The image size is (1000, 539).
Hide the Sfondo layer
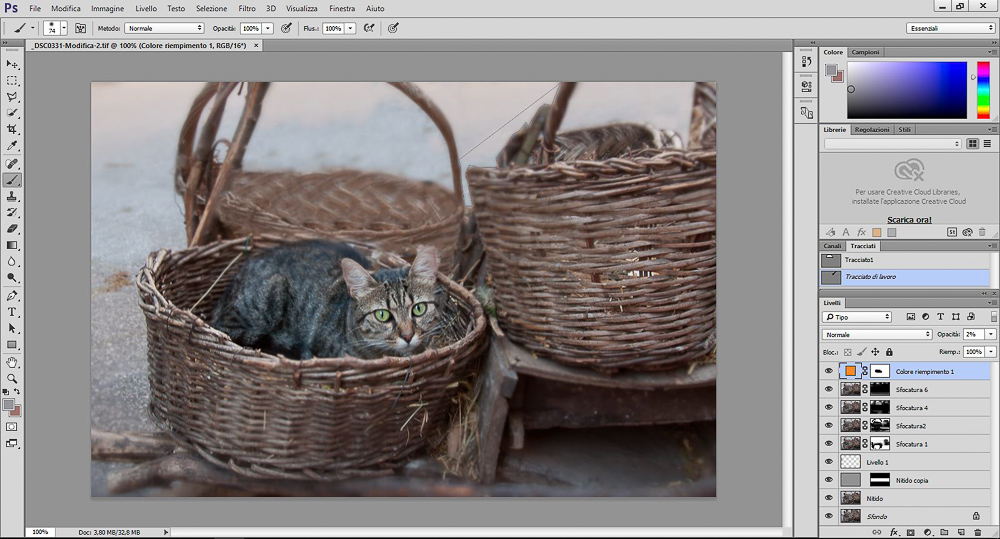[x=828, y=516]
